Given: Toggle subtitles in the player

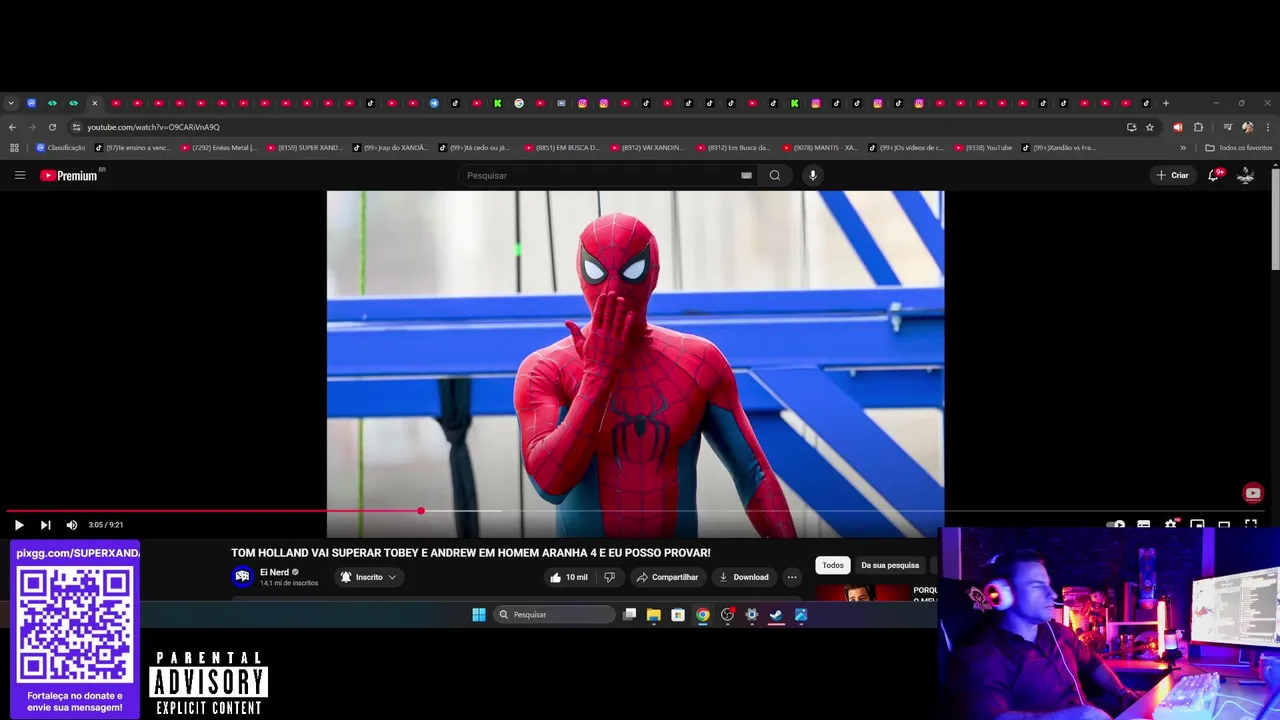Looking at the screenshot, I should [x=1144, y=525].
